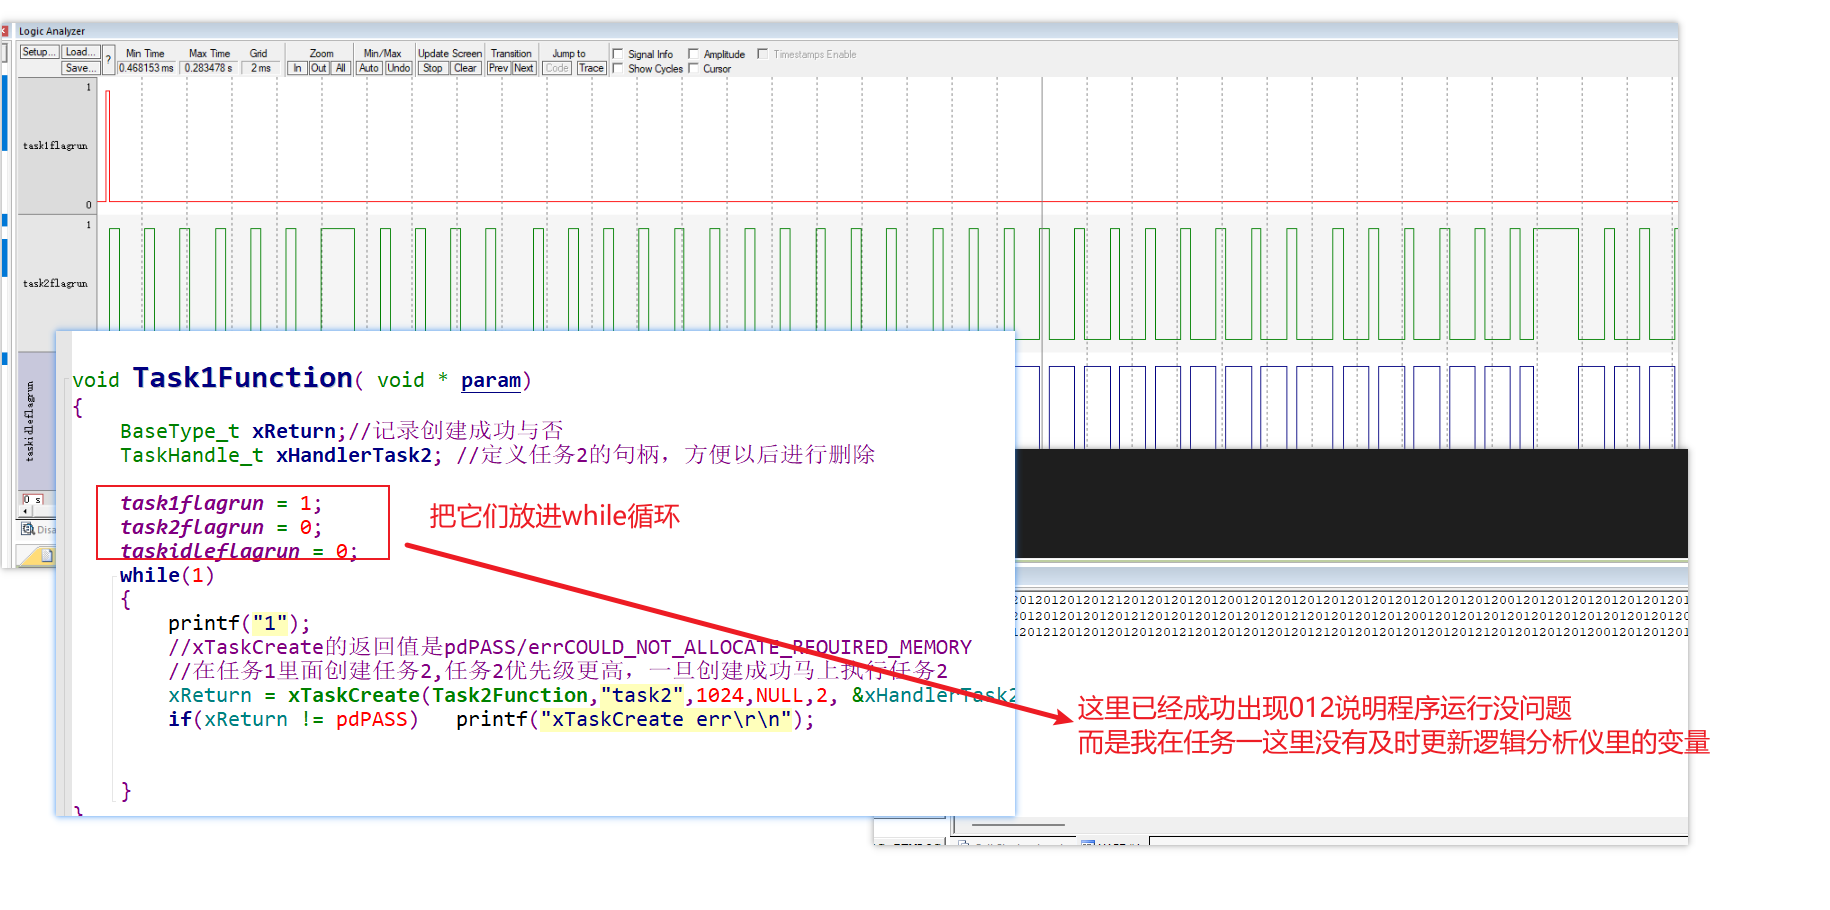Click the printf("1") line
The width and height of the screenshot is (1830, 910).
(239, 623)
